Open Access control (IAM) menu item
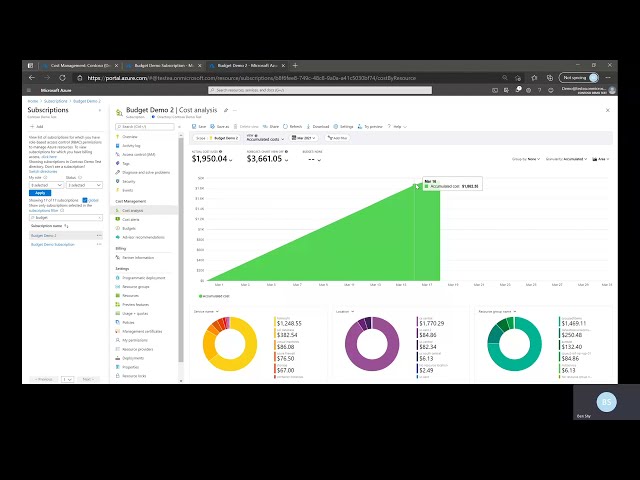640x480 pixels. [139, 155]
